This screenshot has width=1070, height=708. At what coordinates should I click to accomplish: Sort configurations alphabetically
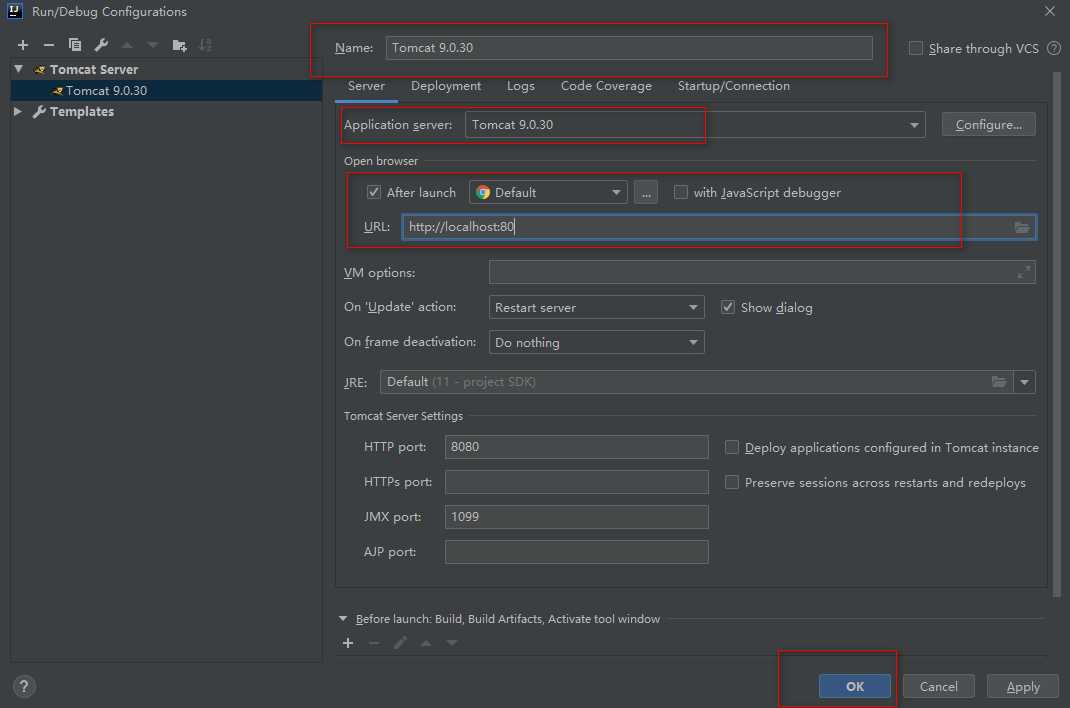(x=205, y=45)
